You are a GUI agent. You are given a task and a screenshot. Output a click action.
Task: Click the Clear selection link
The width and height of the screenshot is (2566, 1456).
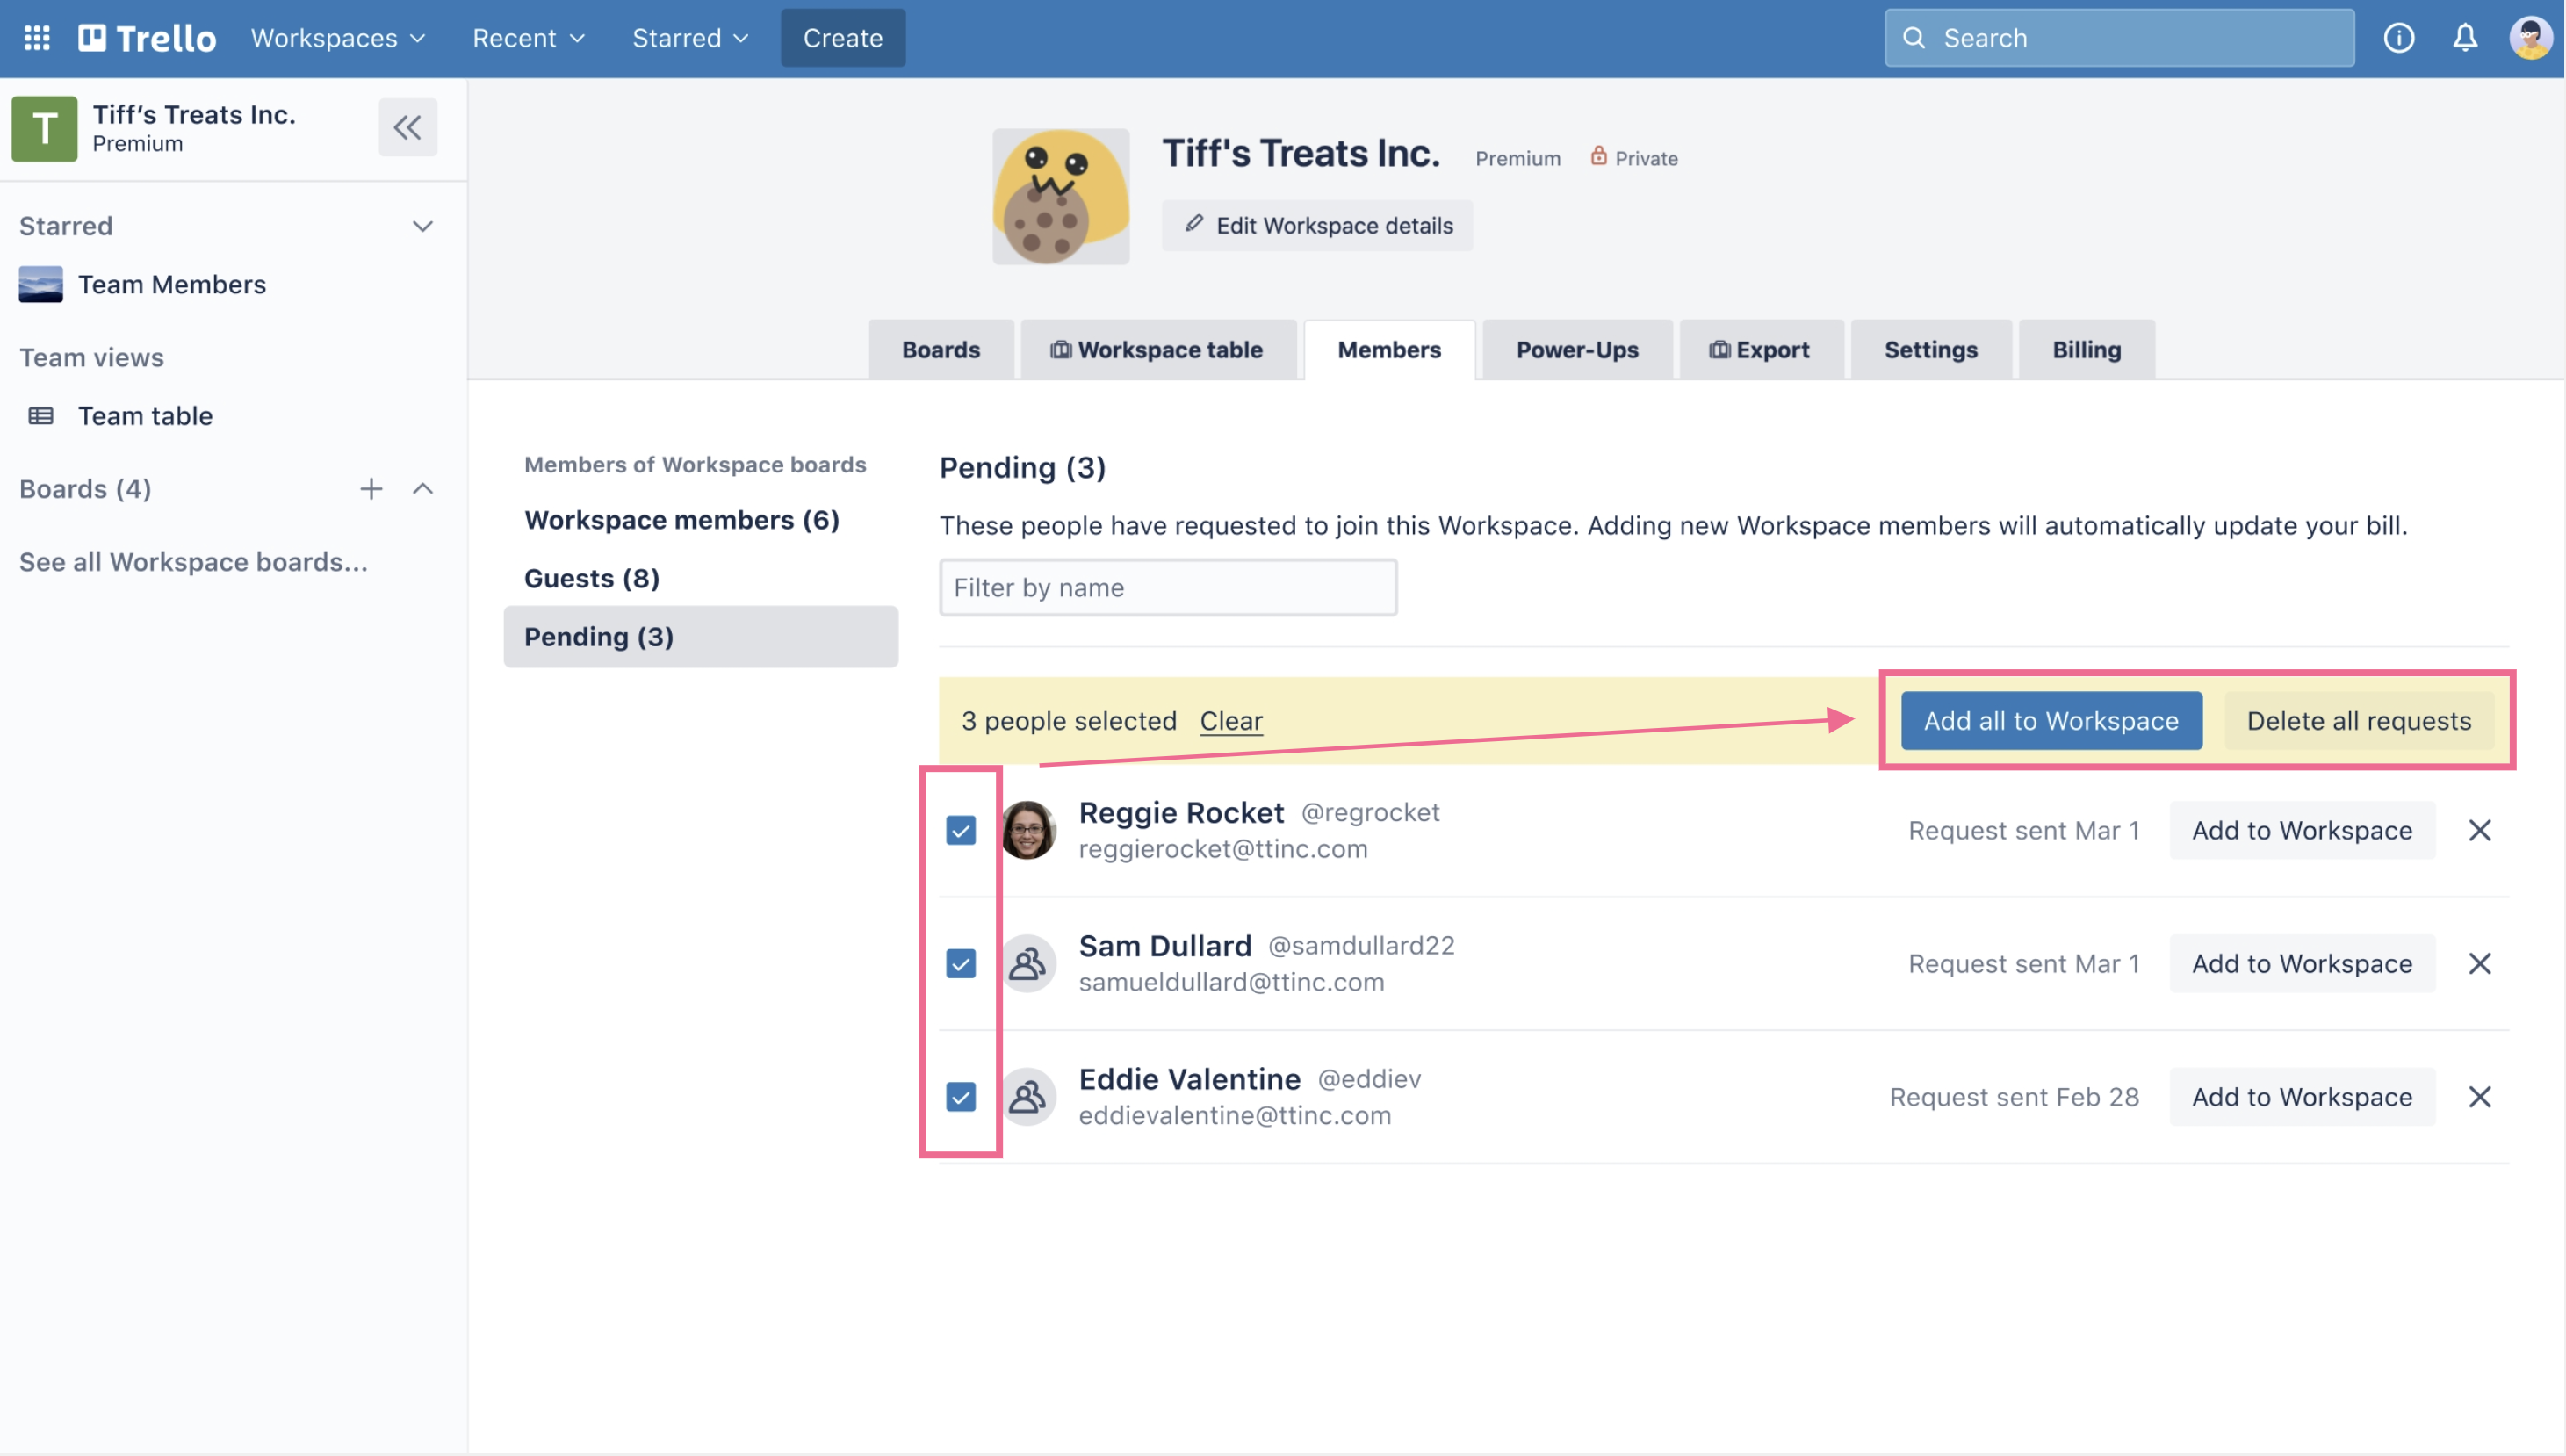click(1230, 721)
